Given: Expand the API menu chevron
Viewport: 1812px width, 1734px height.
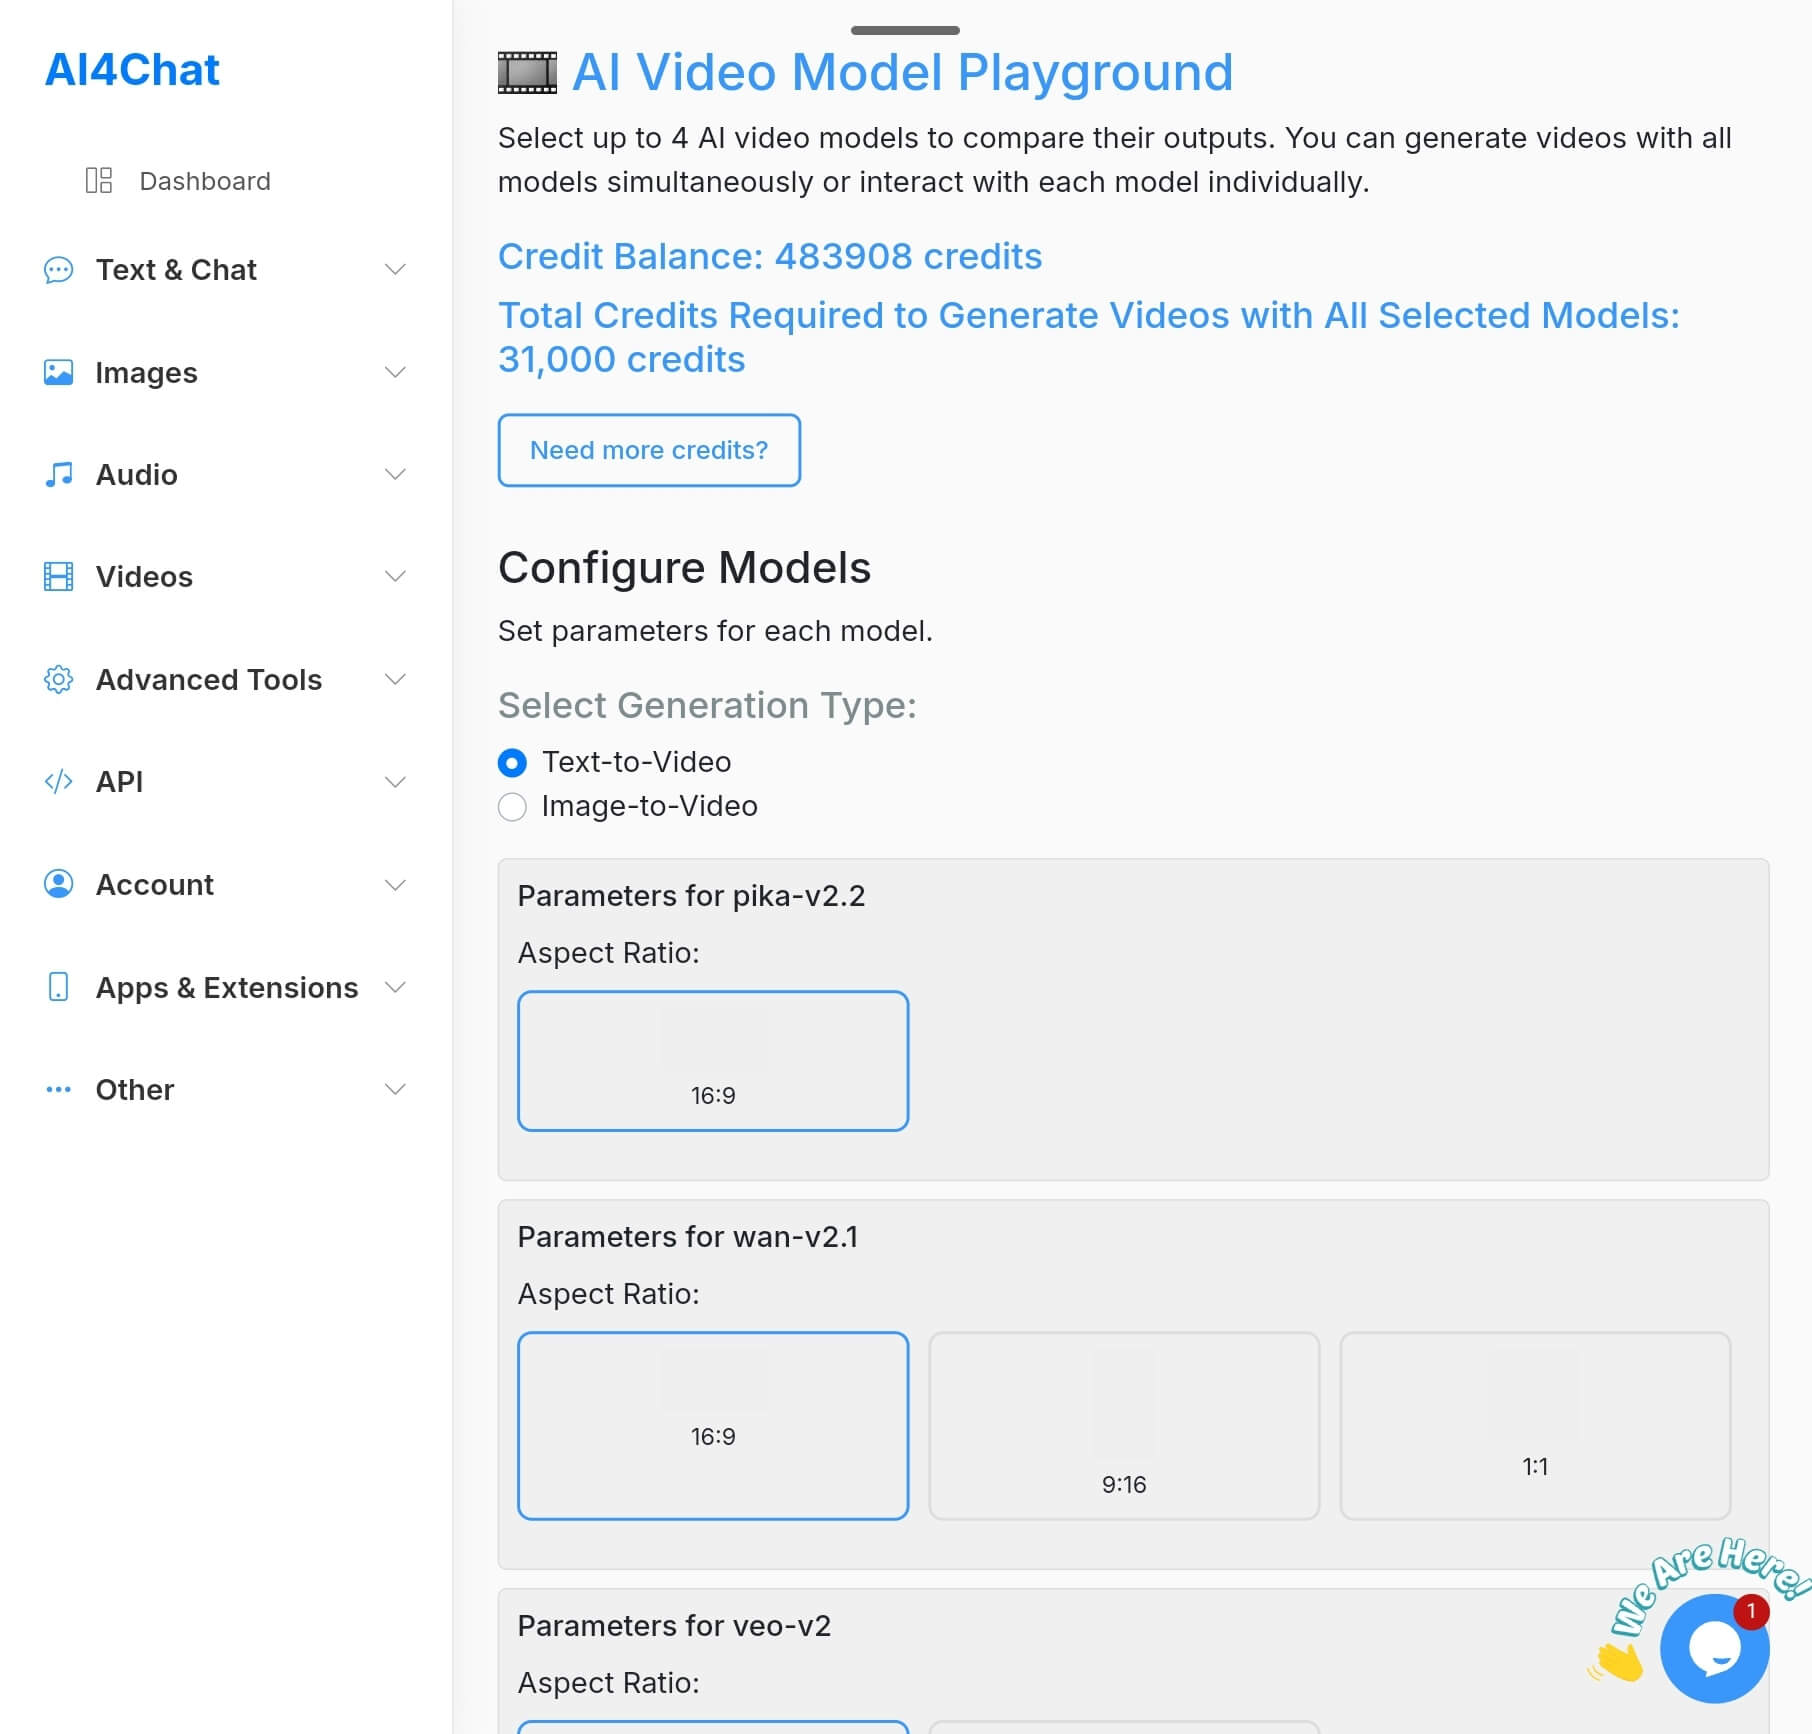Looking at the screenshot, I should point(396,782).
